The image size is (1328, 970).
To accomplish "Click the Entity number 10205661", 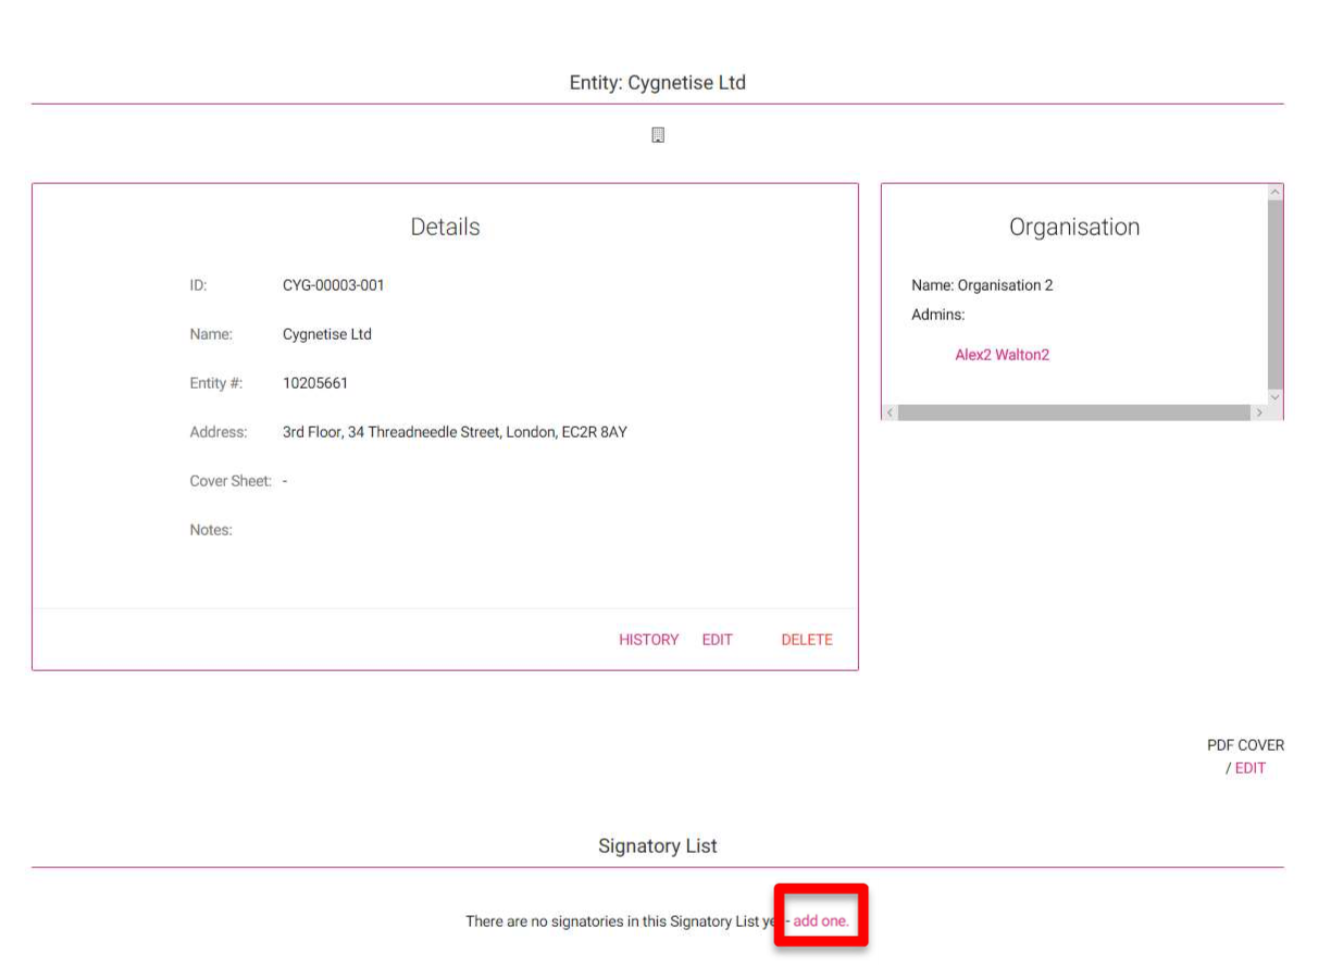I will tap(315, 383).
